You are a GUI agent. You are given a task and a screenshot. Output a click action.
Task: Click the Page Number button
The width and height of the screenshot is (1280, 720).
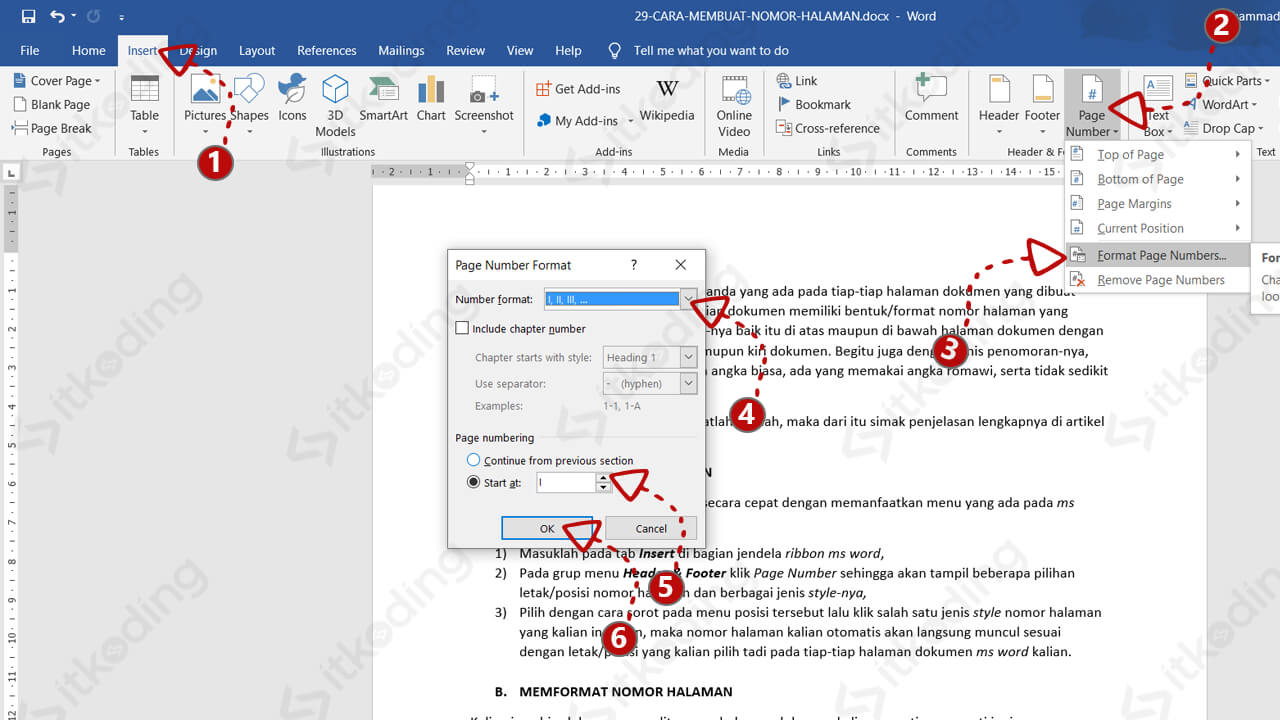point(1092,104)
